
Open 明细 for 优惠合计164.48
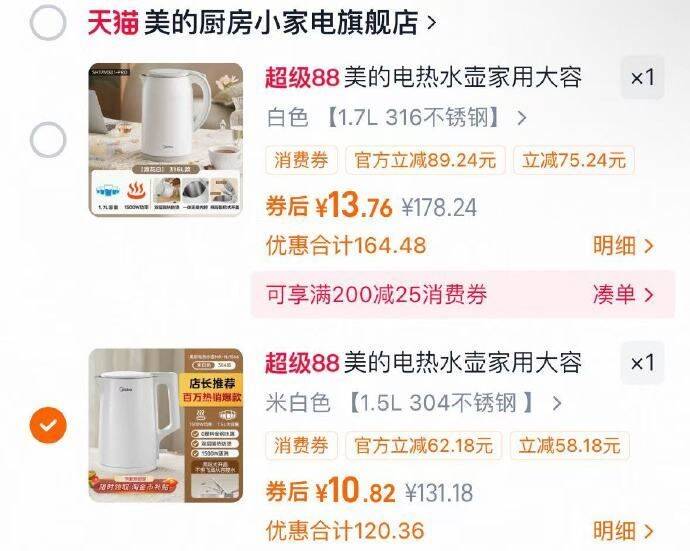click(x=623, y=246)
